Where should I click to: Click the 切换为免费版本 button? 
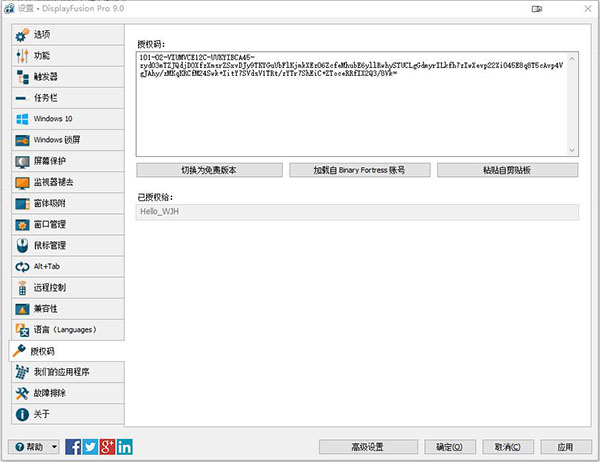tap(209, 170)
